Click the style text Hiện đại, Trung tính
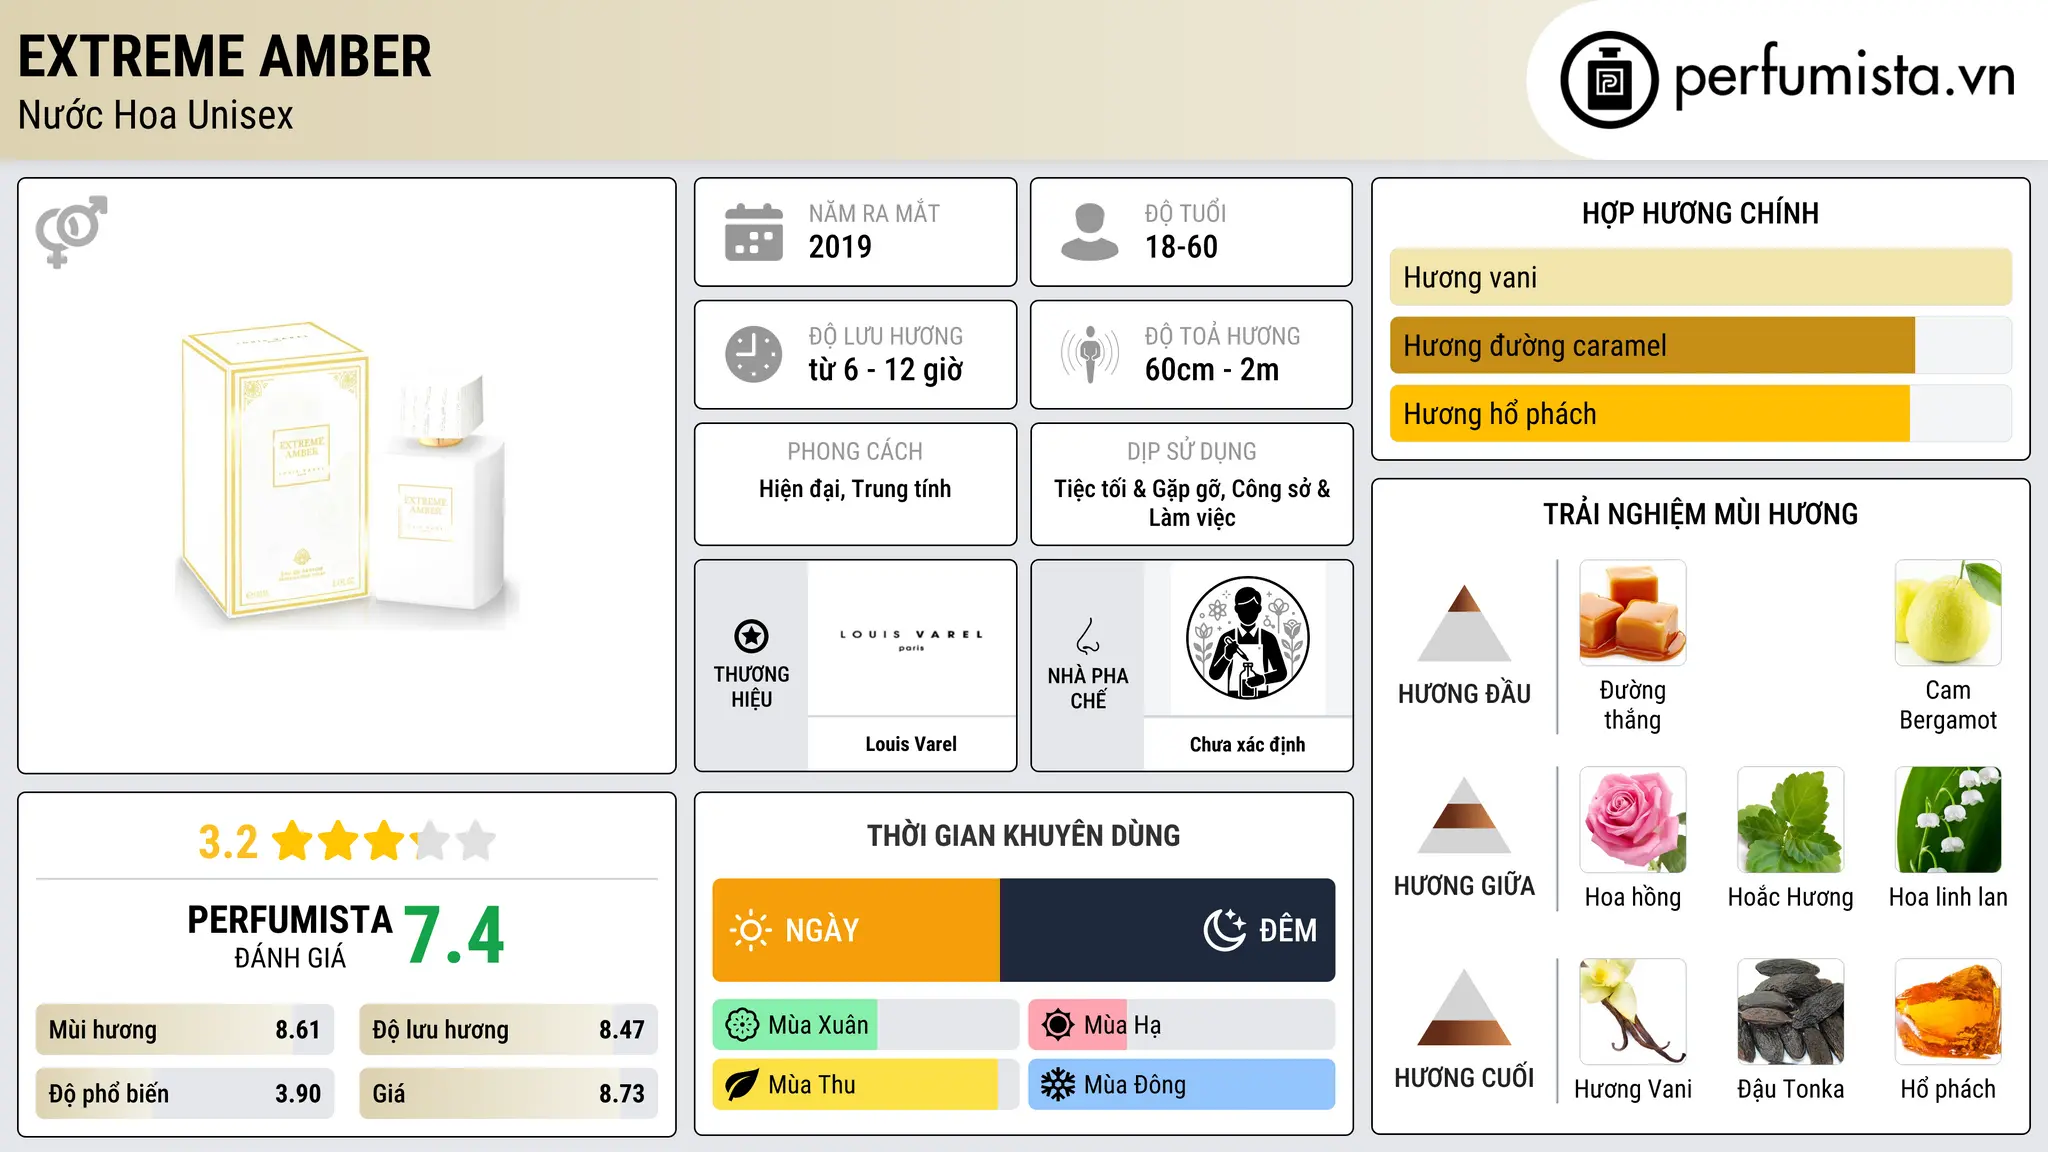 click(855, 489)
